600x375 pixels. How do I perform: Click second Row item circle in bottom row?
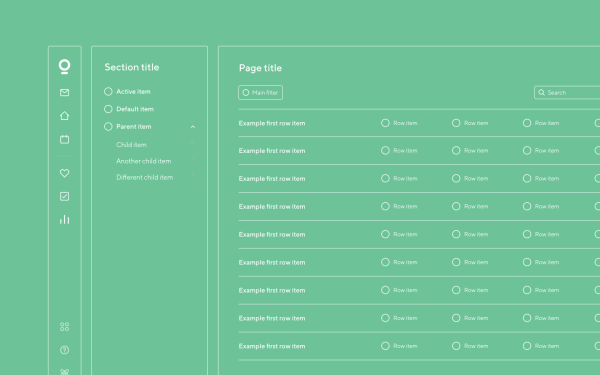(456, 346)
